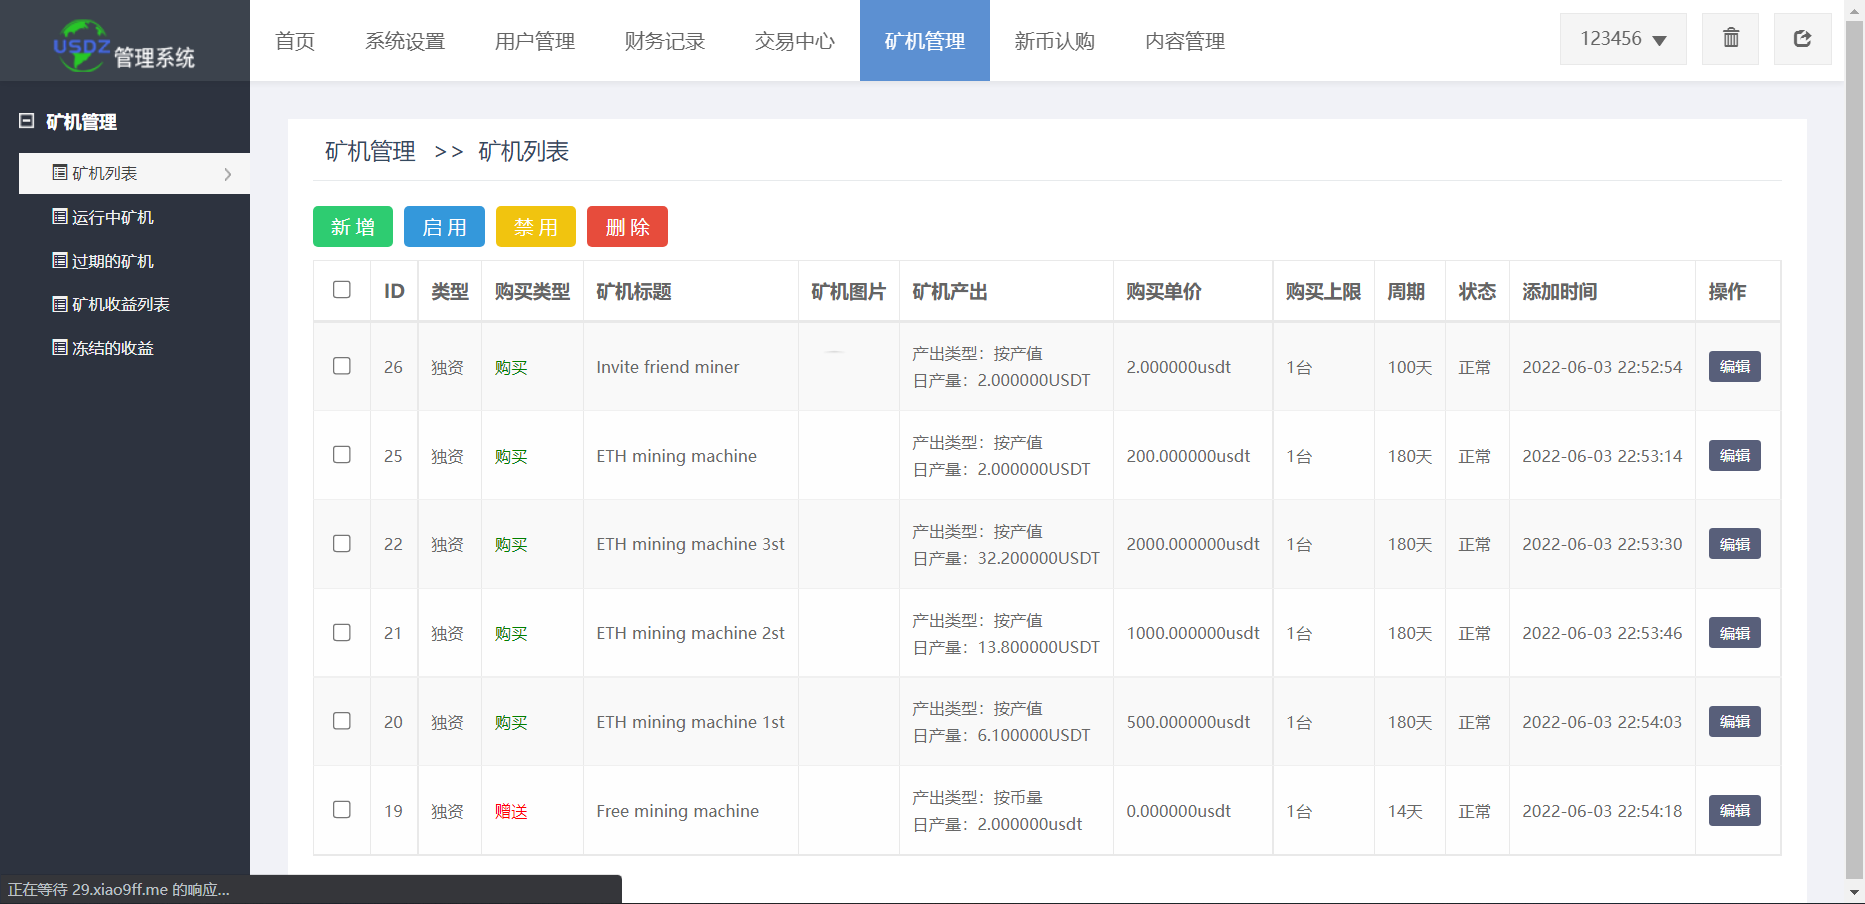Screen dimensions: 1865x904
Task: Open the 用户管理 tab
Action: point(535,41)
